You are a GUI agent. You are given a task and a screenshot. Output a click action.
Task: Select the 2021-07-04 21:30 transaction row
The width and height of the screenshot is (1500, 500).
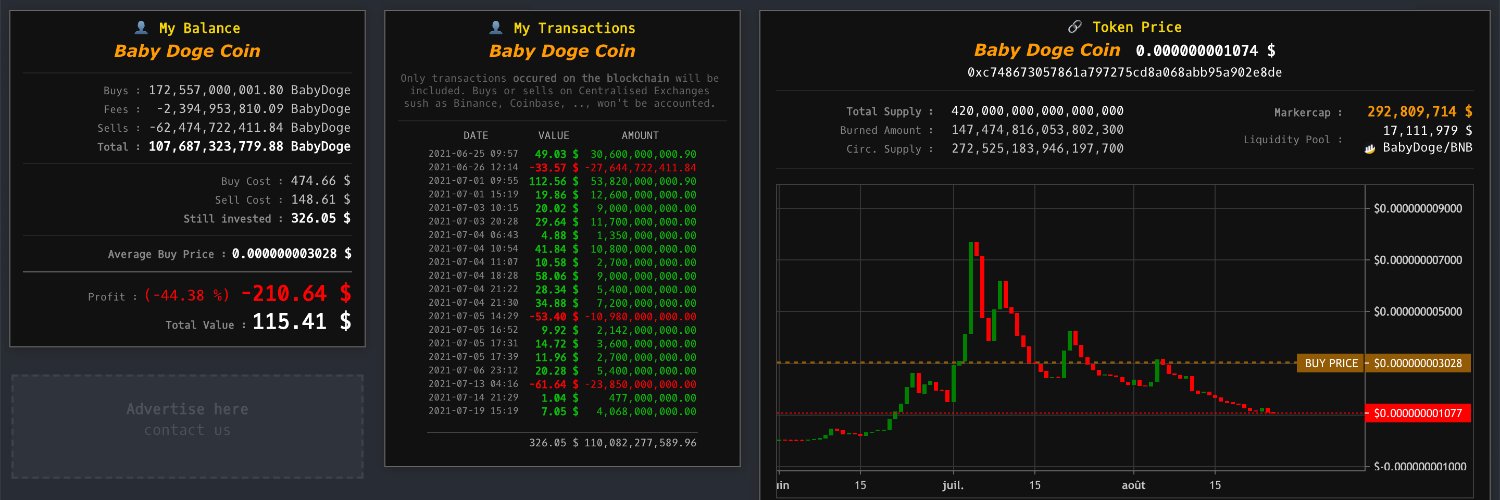tap(562, 302)
